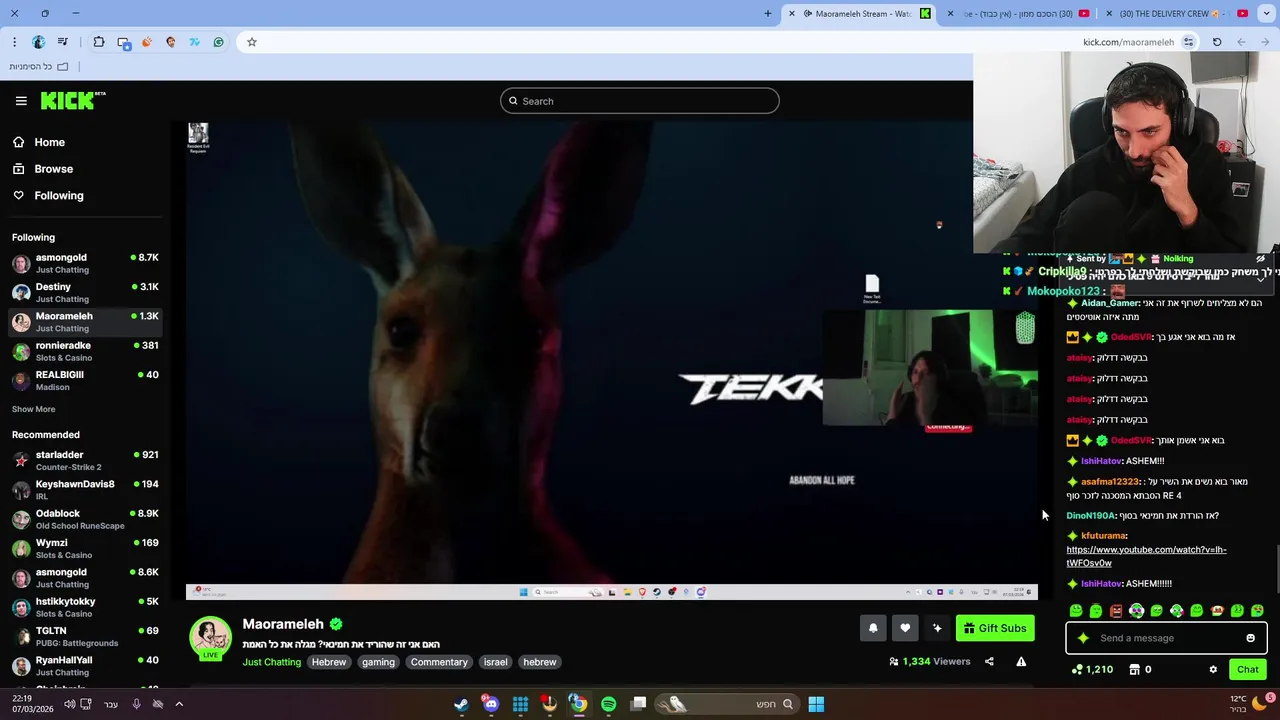This screenshot has width=1280, height=720.
Task: Open site info icon in address bar
Action: click(x=1188, y=42)
